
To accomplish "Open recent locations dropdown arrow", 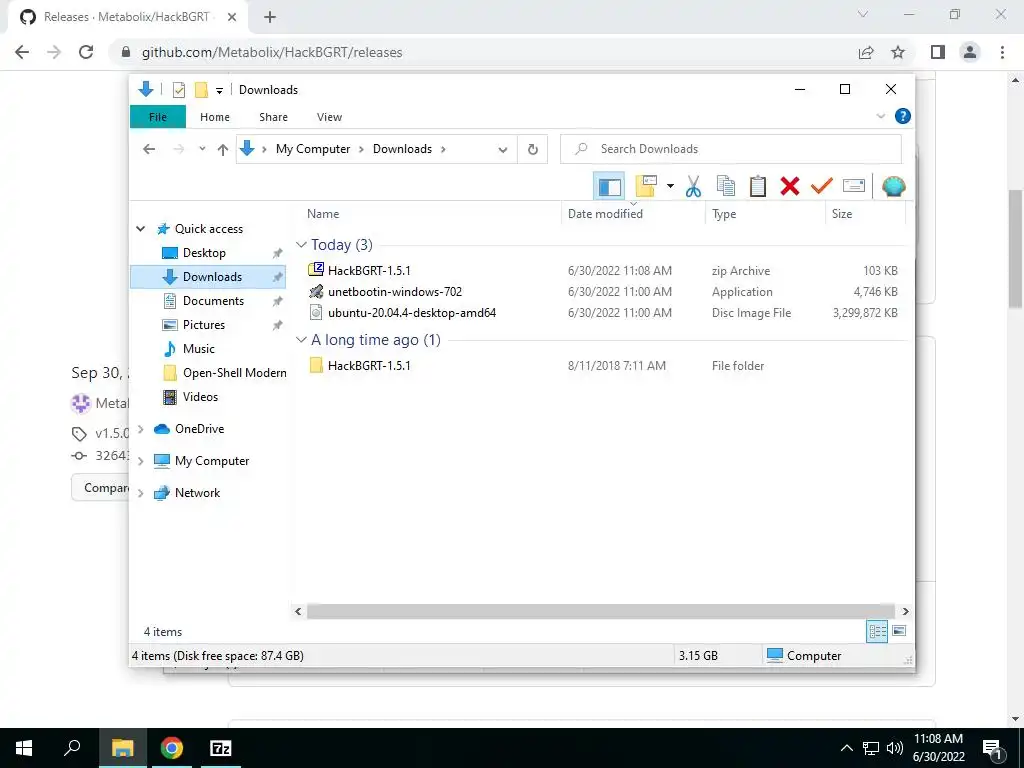I will coord(202,149).
